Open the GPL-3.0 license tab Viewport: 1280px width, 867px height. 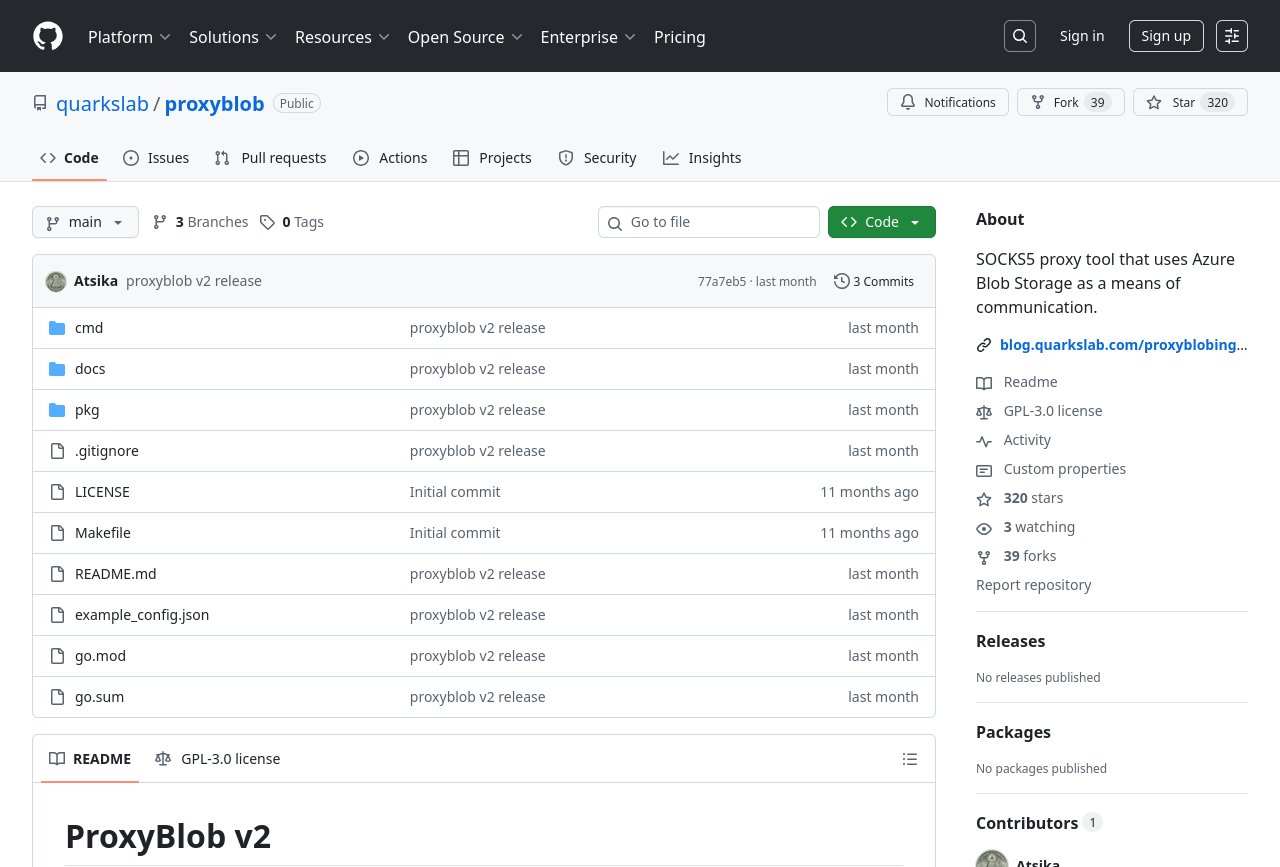[x=218, y=759]
